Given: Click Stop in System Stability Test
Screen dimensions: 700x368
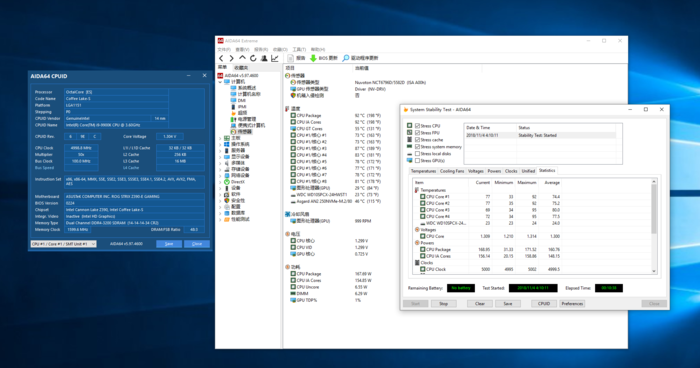Looking at the screenshot, I should click(443, 304).
